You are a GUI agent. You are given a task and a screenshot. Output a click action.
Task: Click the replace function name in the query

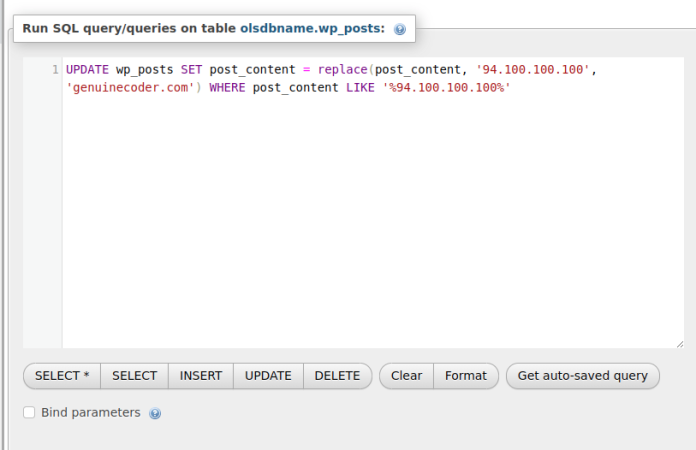pyautogui.click(x=343, y=70)
